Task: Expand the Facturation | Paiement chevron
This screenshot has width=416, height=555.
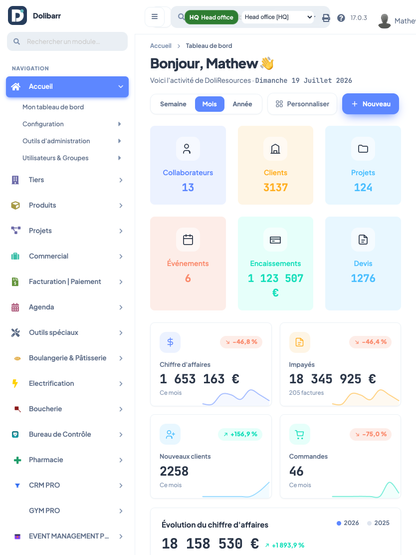Action: [x=121, y=282]
